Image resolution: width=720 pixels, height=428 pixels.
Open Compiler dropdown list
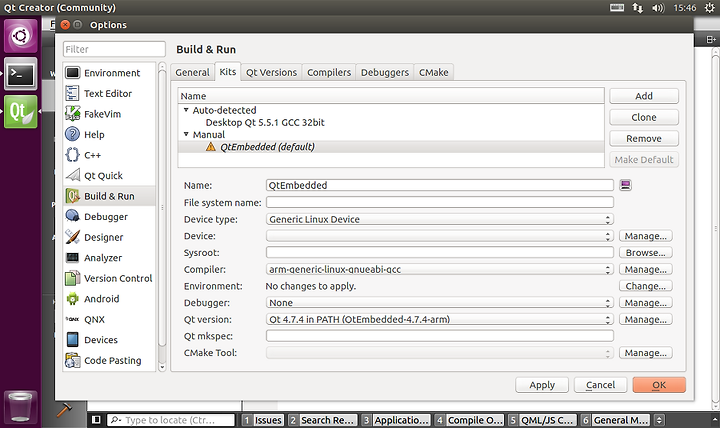pos(440,269)
